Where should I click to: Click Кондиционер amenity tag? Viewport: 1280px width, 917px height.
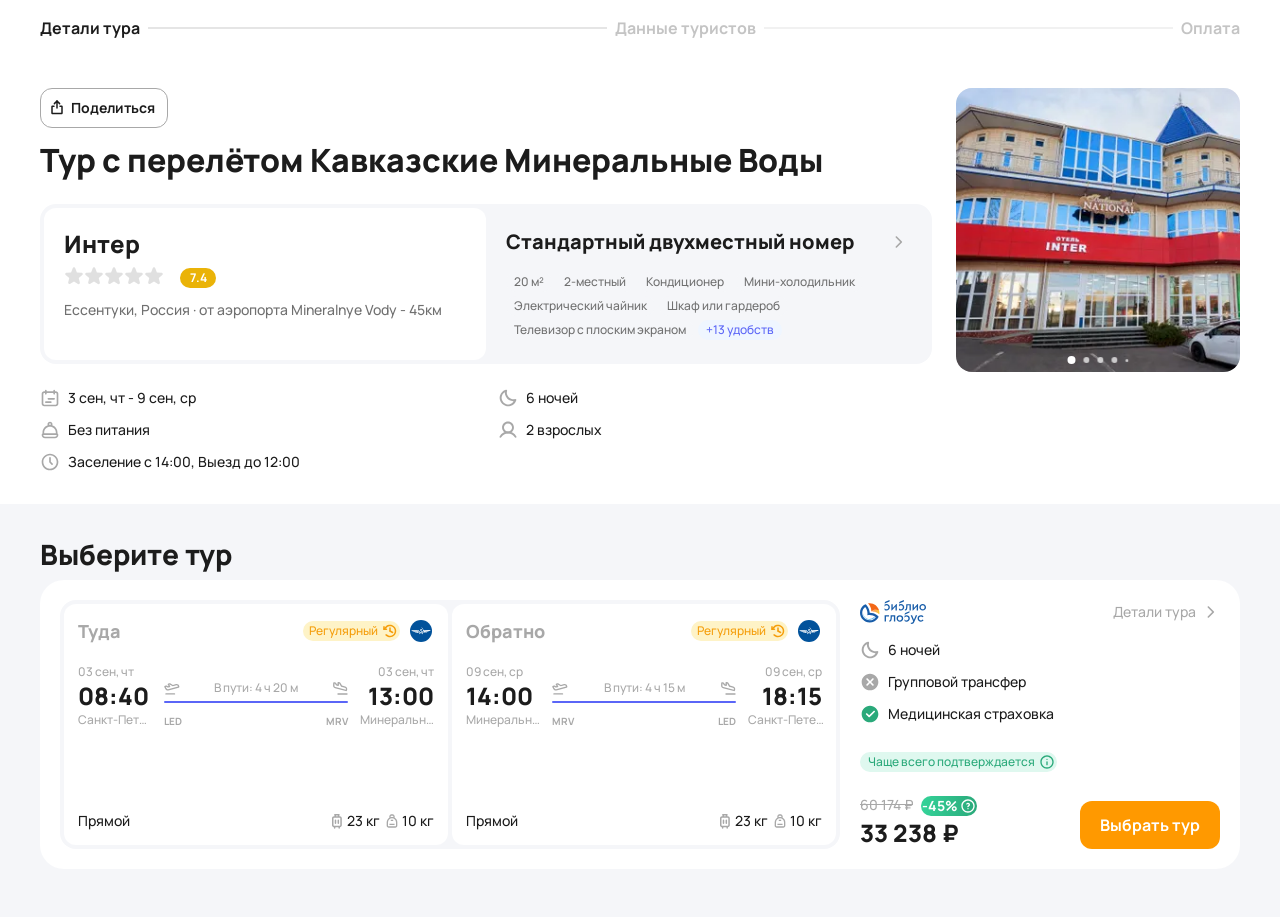coord(685,282)
